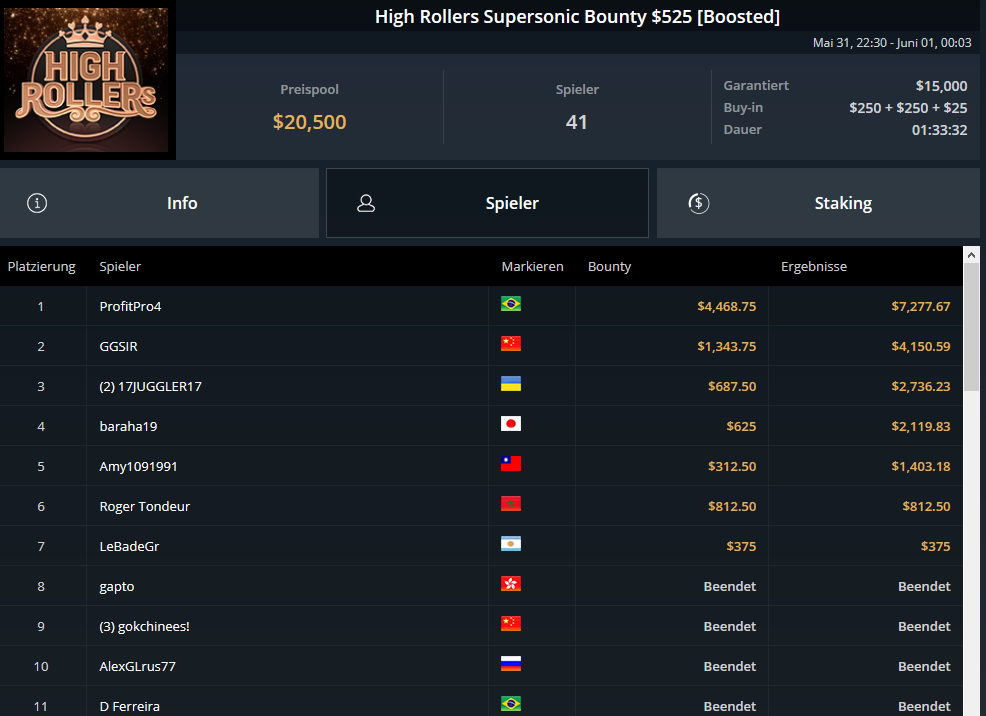Click the Russia flag next to AlexGLrus77
986x716 pixels.
click(x=511, y=664)
